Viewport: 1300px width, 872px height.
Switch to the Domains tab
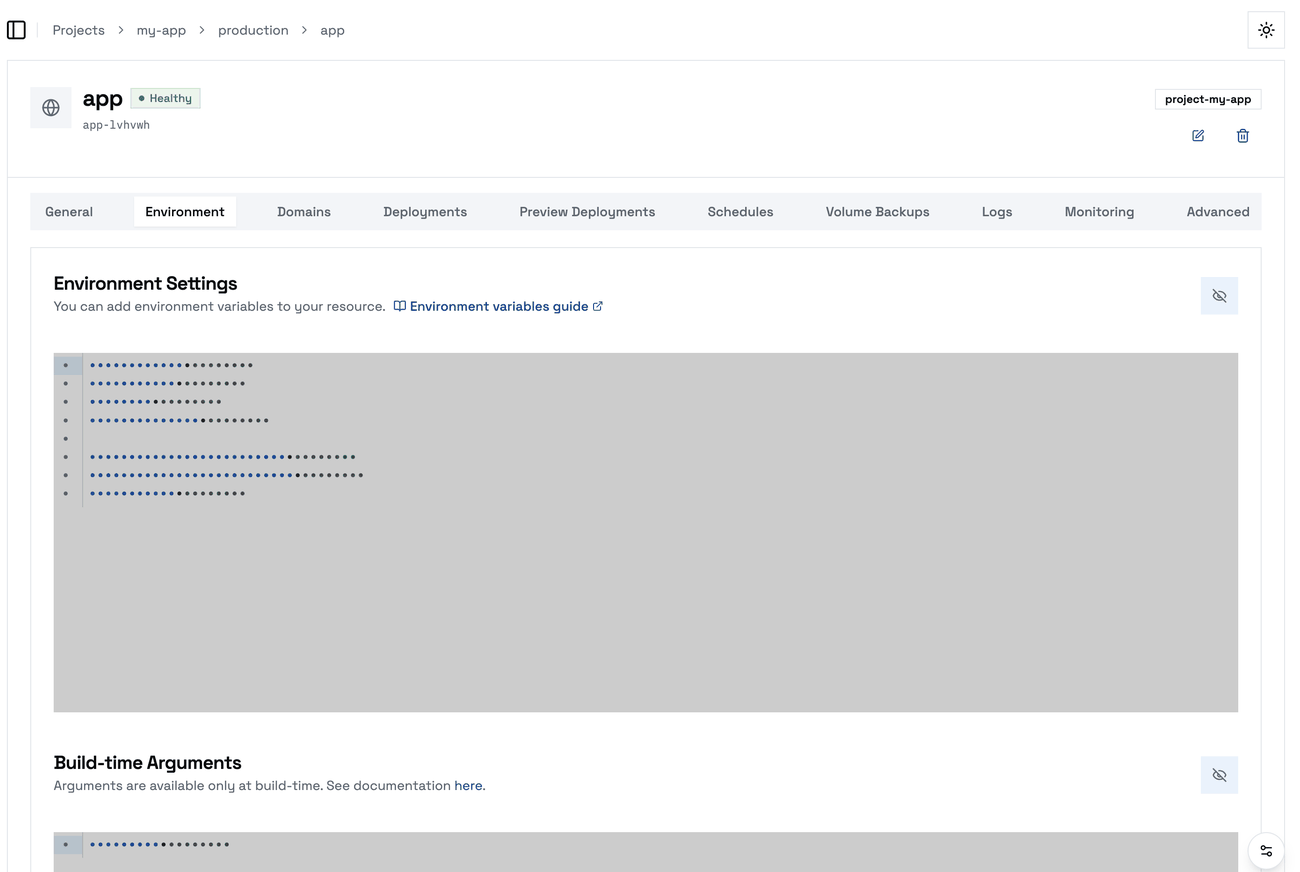coord(304,212)
